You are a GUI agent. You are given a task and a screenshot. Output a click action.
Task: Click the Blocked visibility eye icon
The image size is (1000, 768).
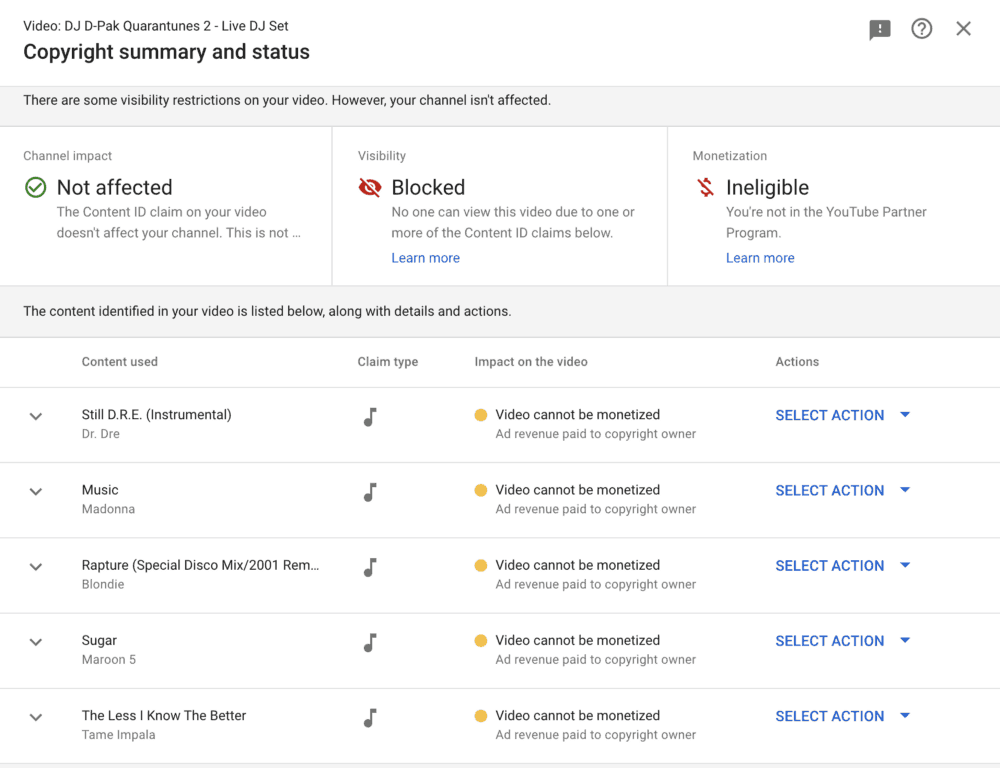coord(370,187)
